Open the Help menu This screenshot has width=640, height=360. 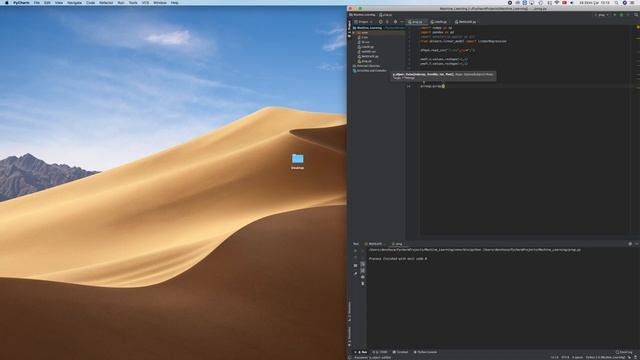(x=174, y=2)
